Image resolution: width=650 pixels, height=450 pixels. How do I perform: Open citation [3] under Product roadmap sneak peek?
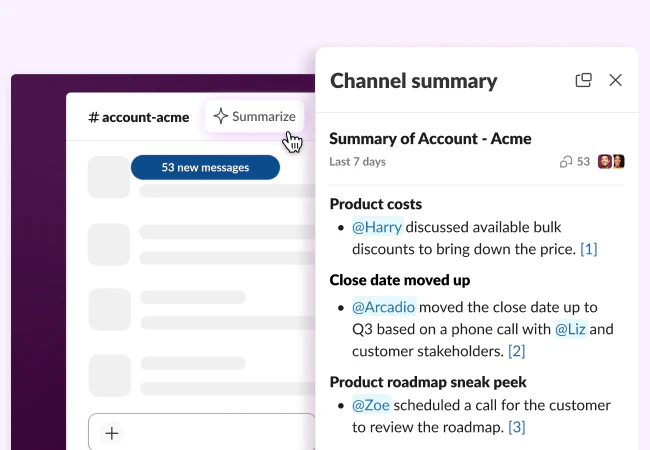coord(516,427)
